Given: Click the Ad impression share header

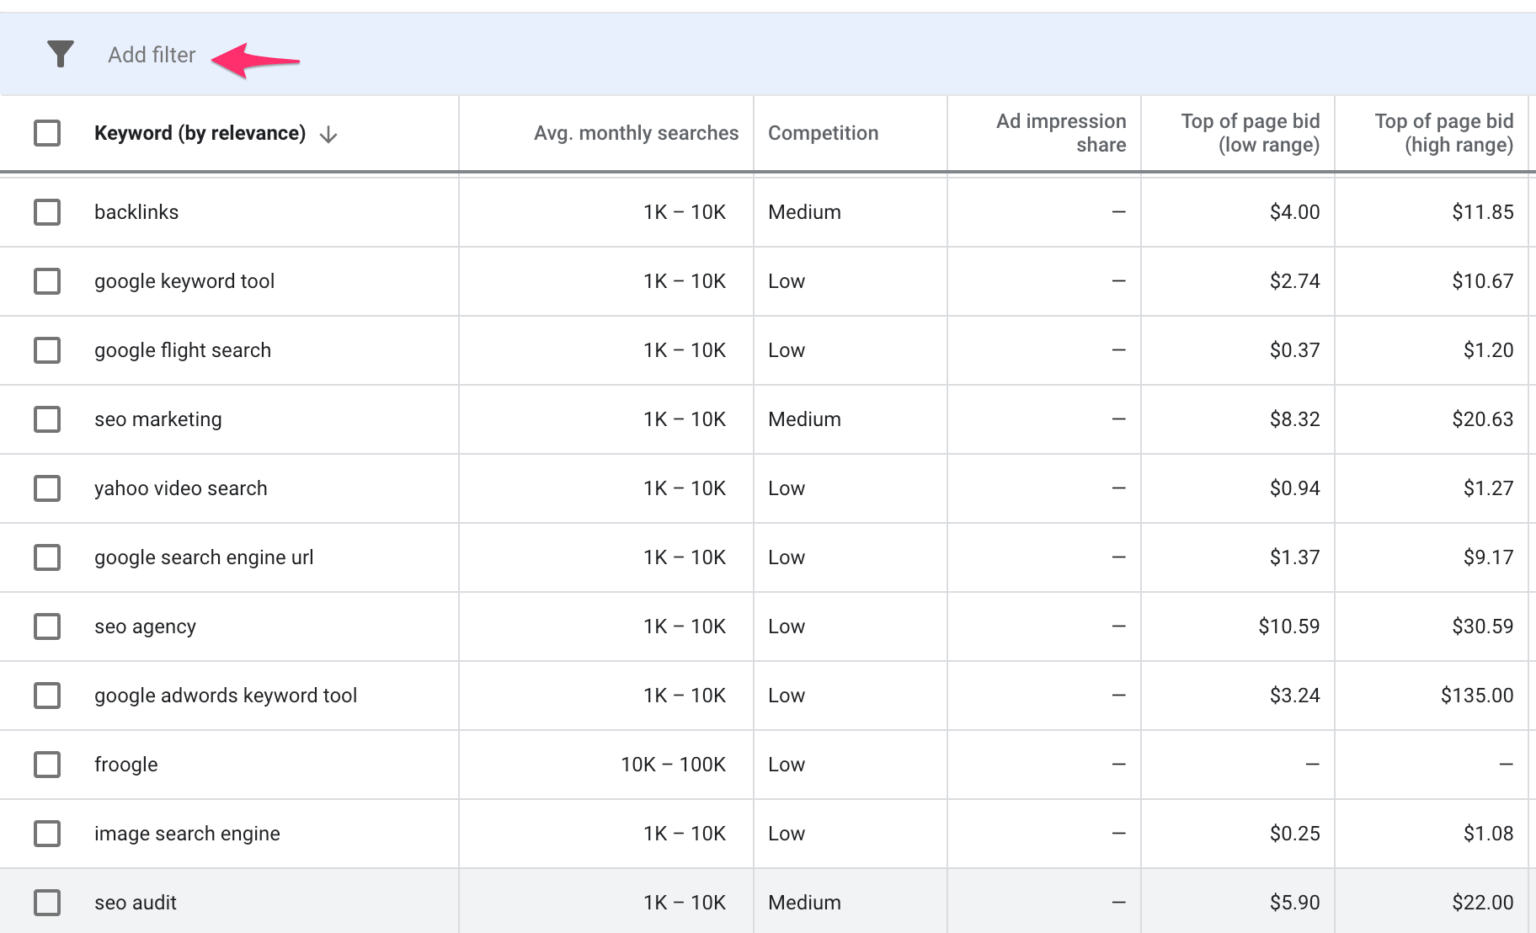Looking at the screenshot, I should (x=1060, y=132).
